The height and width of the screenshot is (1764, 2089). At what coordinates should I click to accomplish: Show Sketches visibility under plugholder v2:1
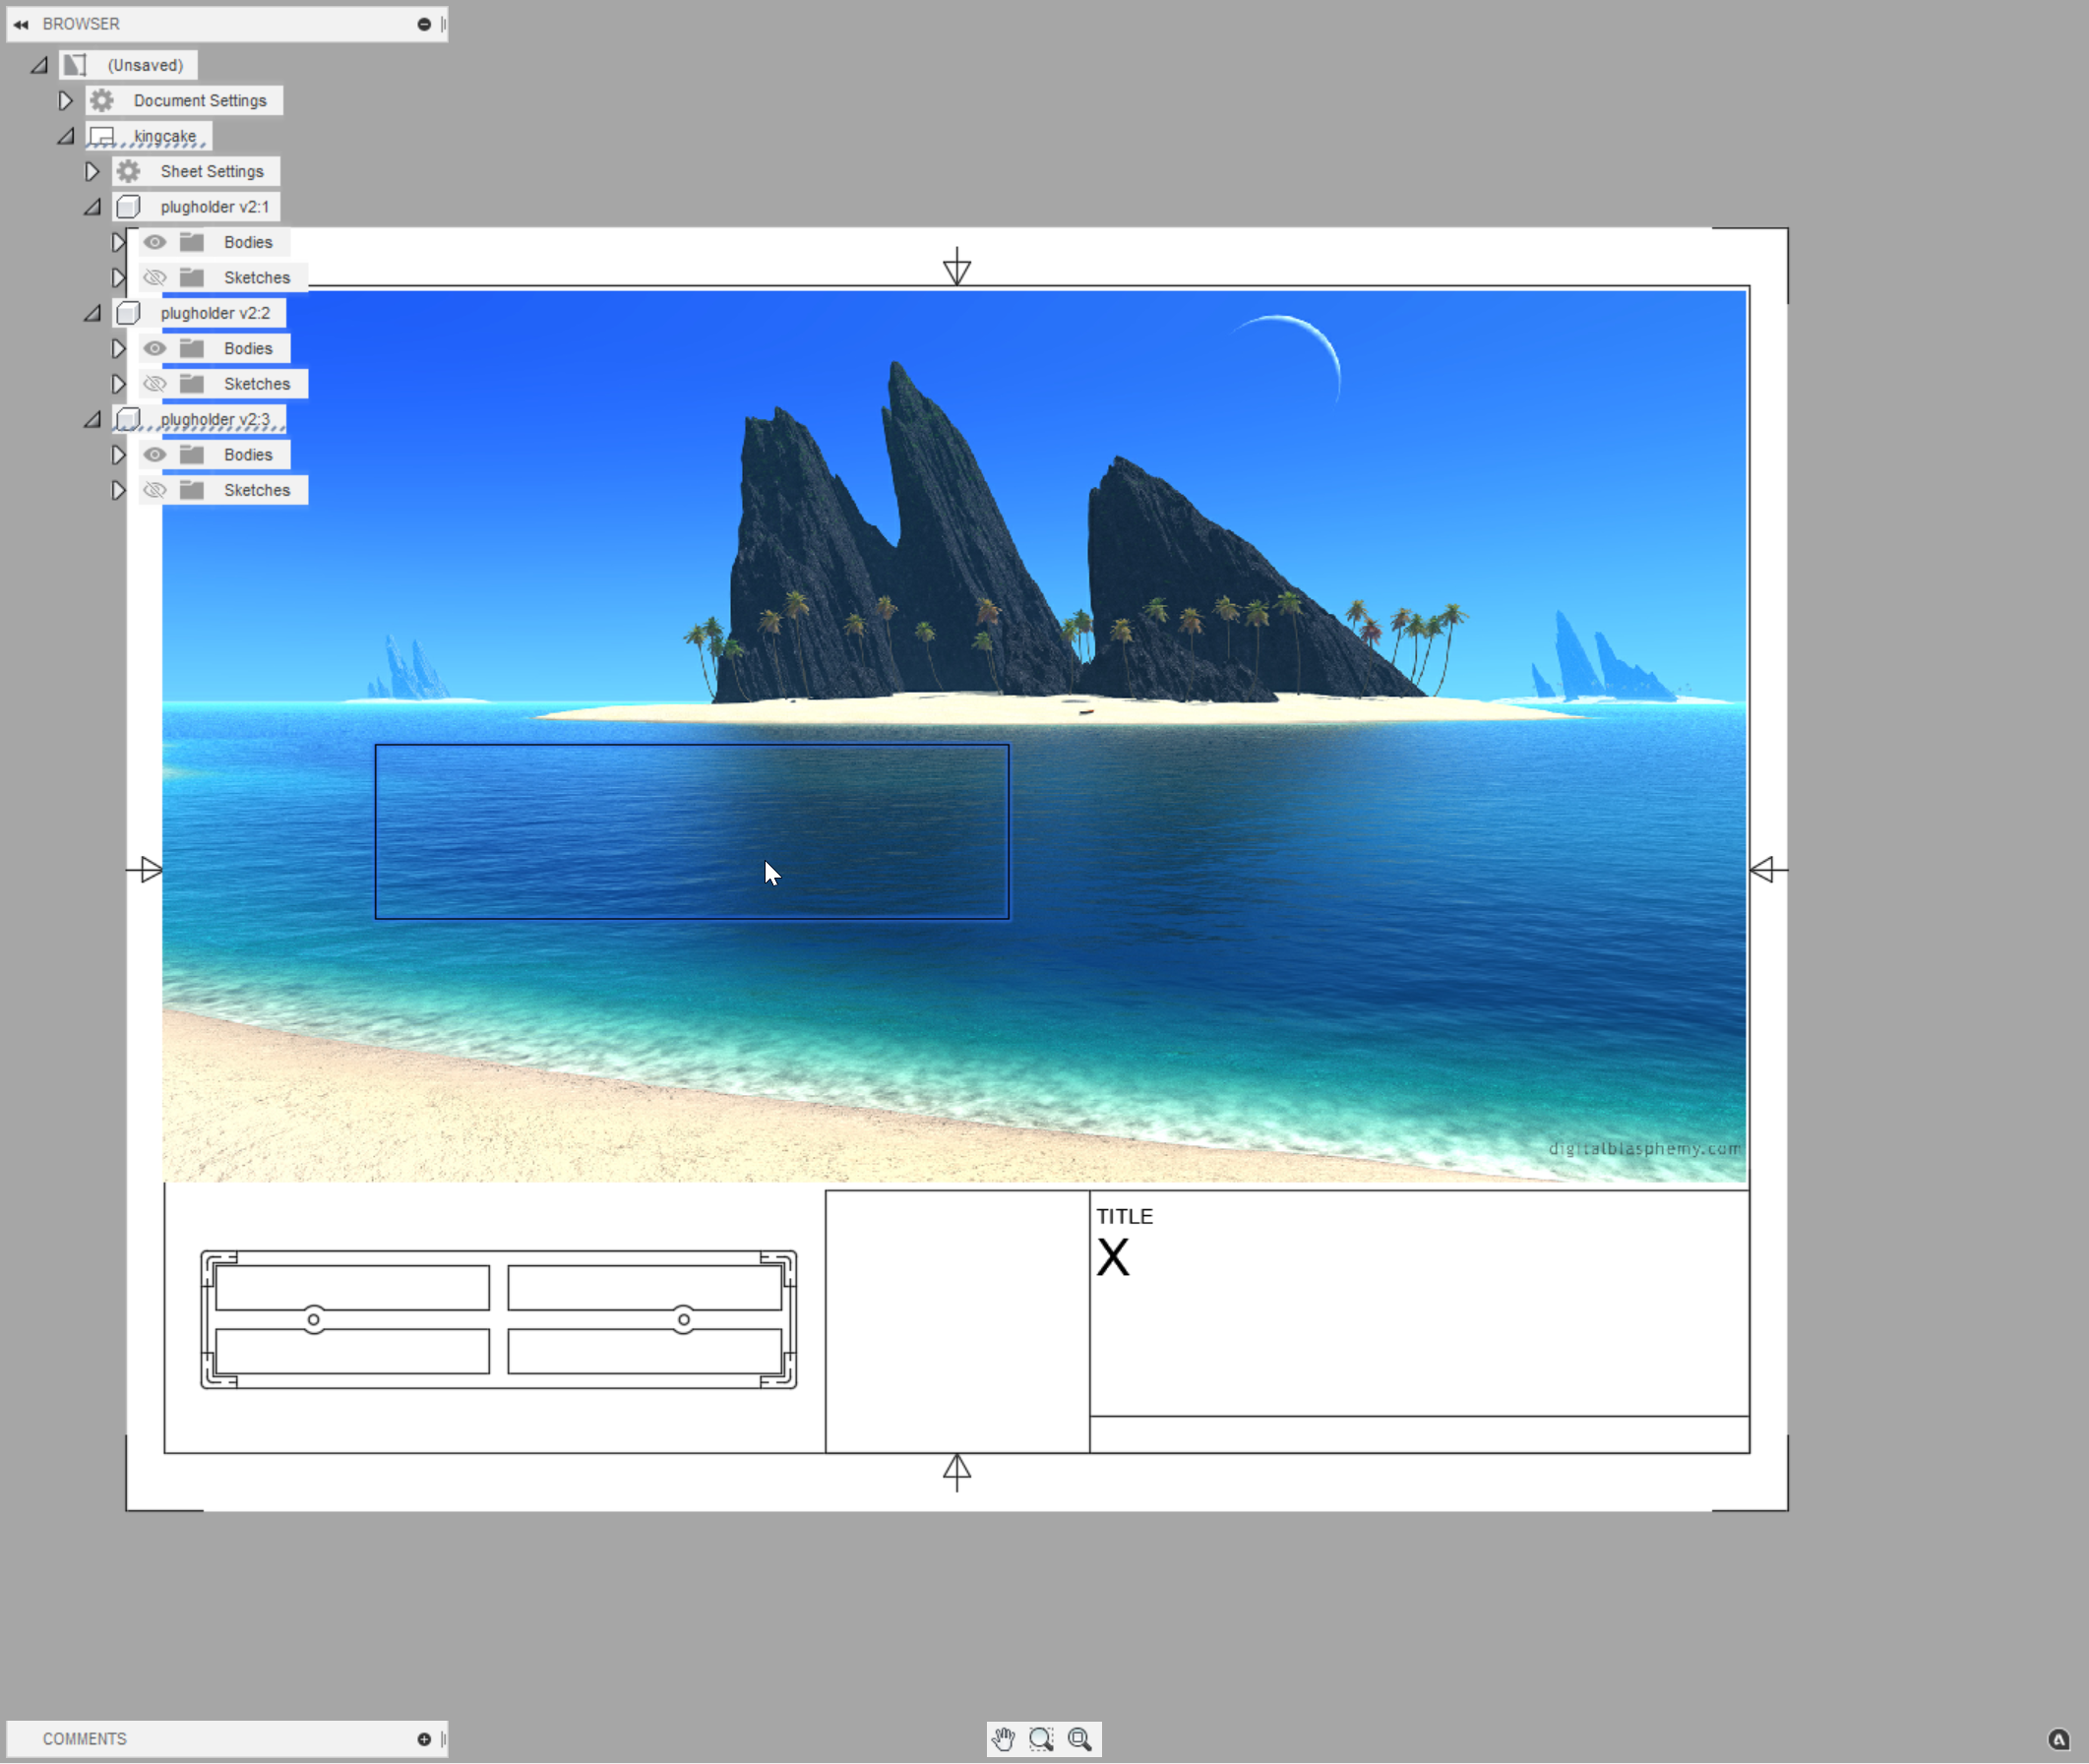click(x=155, y=277)
